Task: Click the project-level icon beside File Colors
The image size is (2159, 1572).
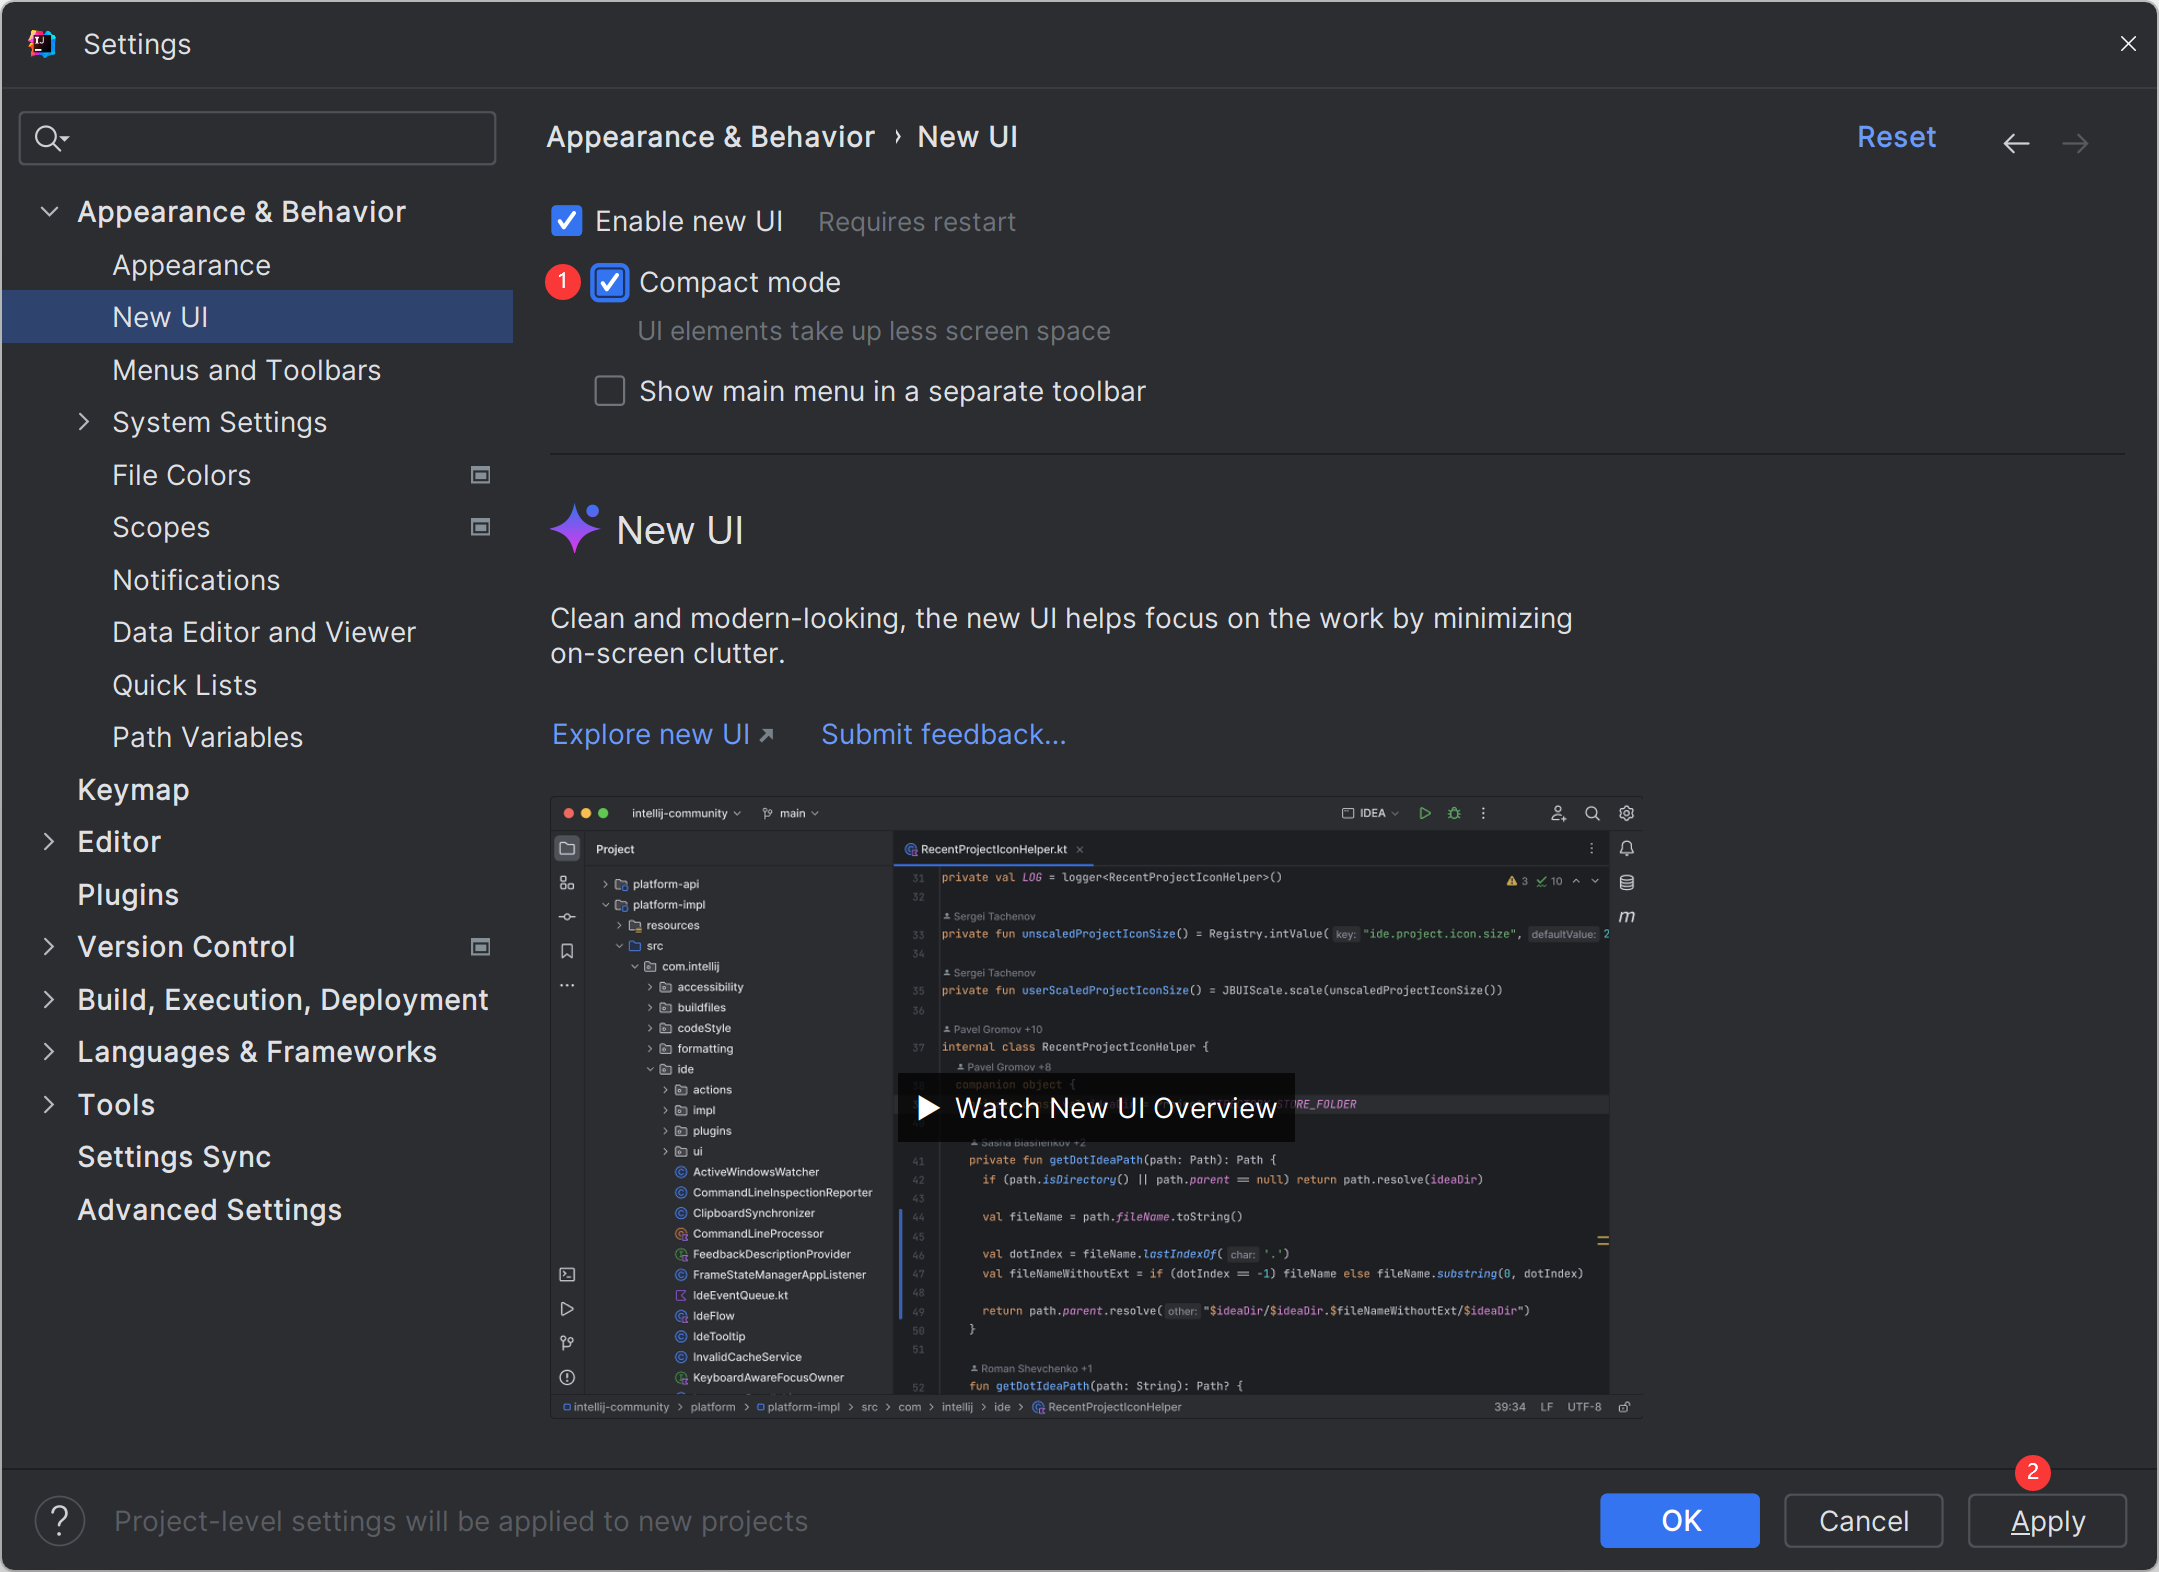Action: [480, 475]
